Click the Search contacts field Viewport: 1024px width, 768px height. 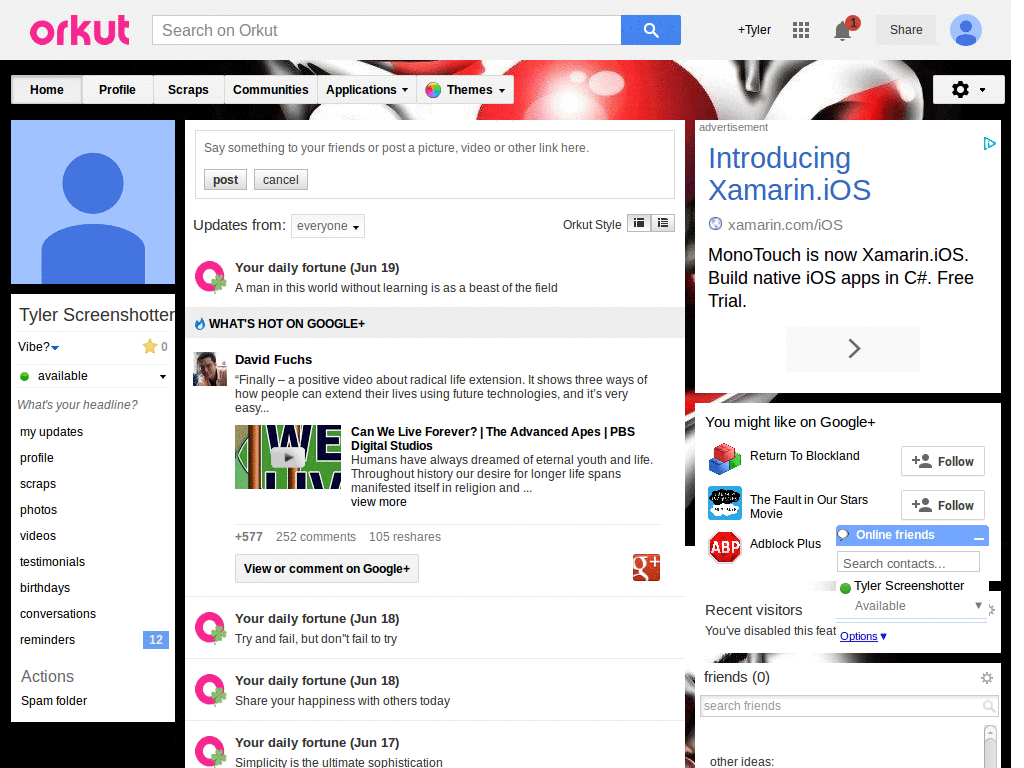pyautogui.click(x=908, y=563)
